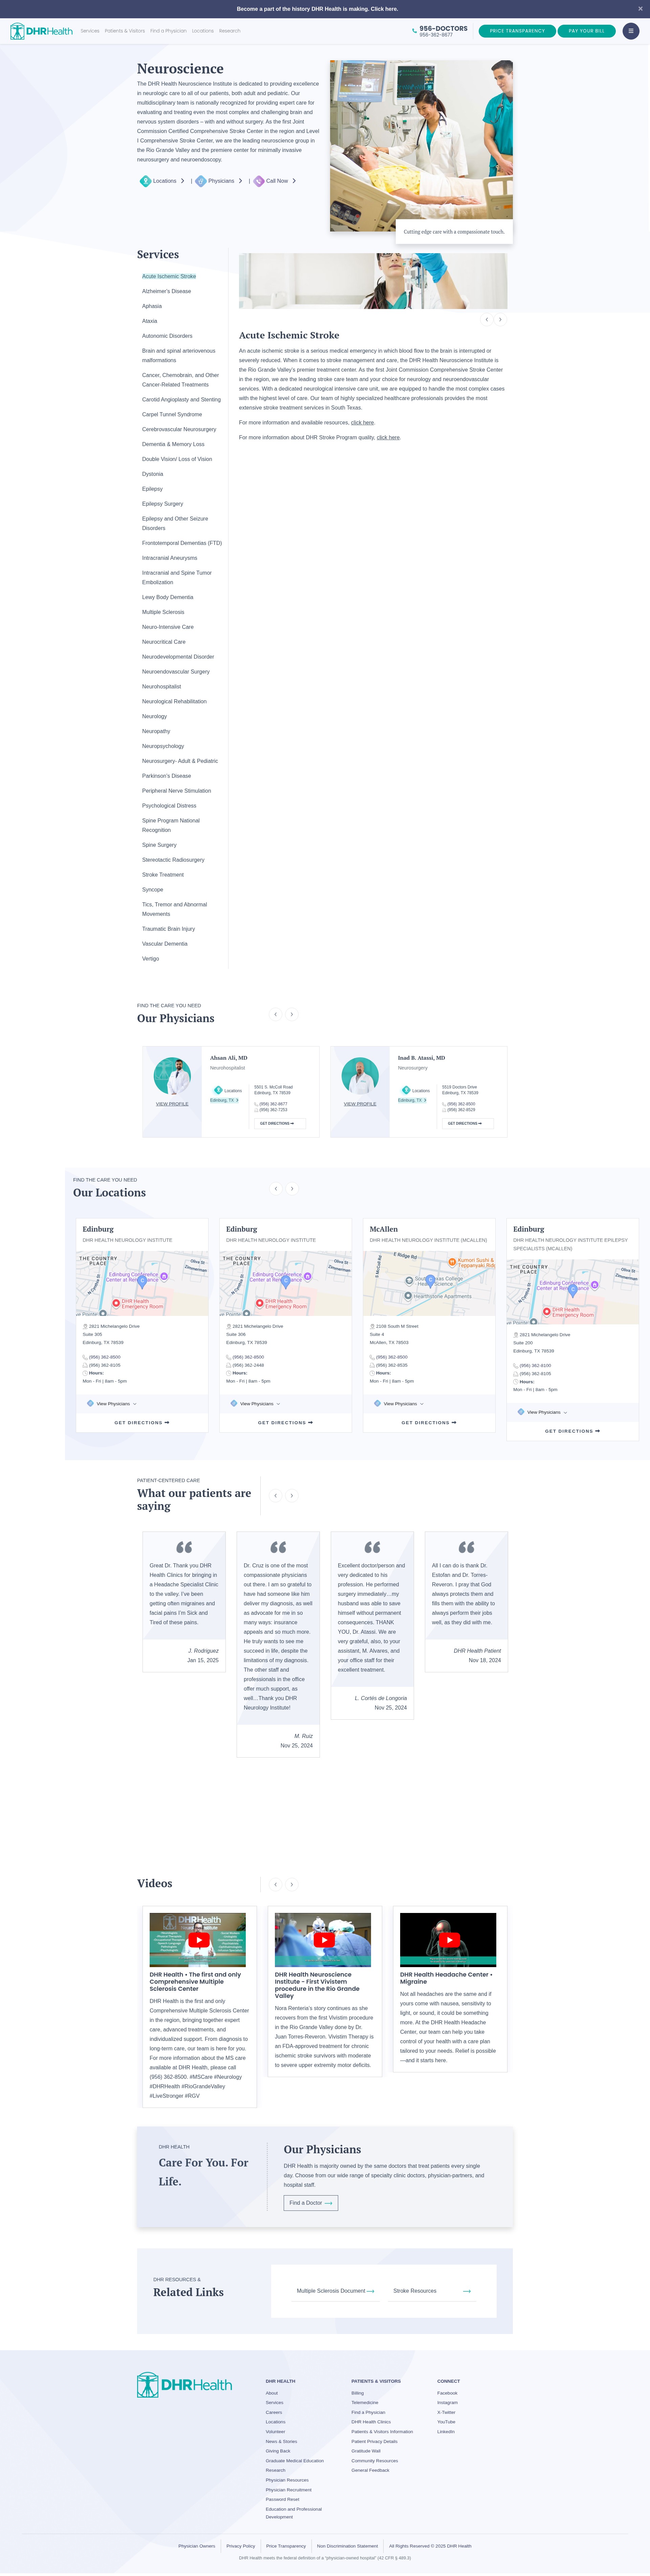Image resolution: width=650 pixels, height=2576 pixels.
Task: Advance the Our Physicians carousel forward
Action: coord(292,1014)
